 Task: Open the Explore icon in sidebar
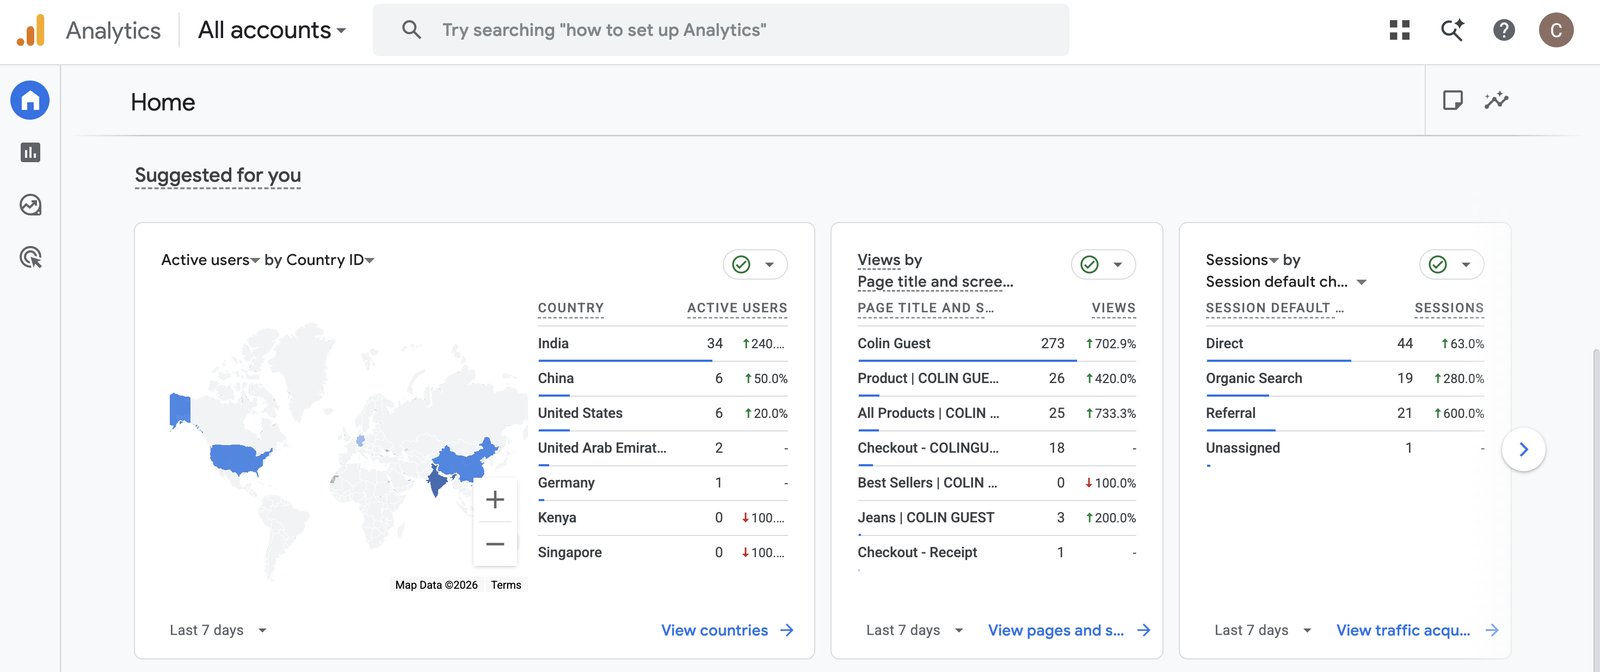30,205
